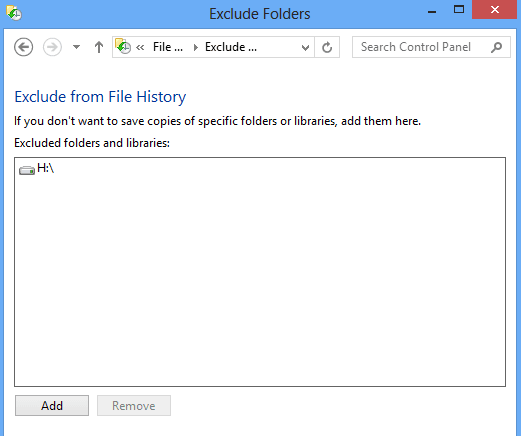Click the greyed-out Forward arrow
The height and width of the screenshot is (436, 521).
click(x=52, y=47)
